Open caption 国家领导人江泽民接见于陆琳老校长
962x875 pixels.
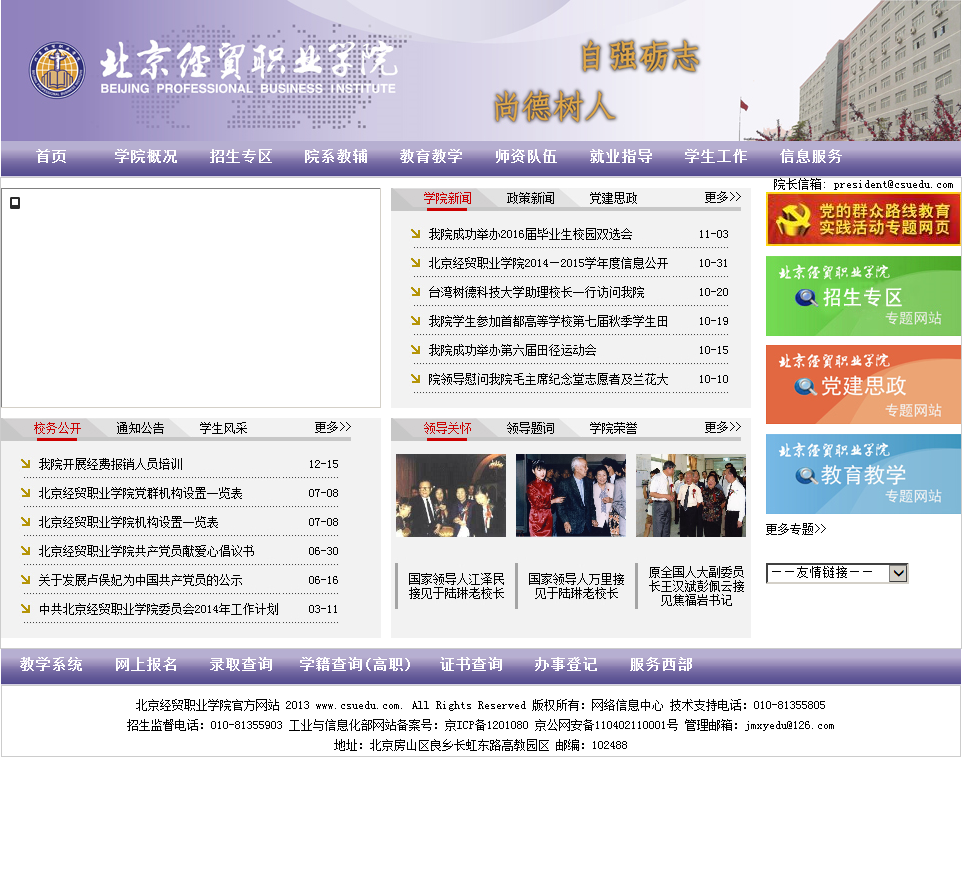[x=456, y=586]
